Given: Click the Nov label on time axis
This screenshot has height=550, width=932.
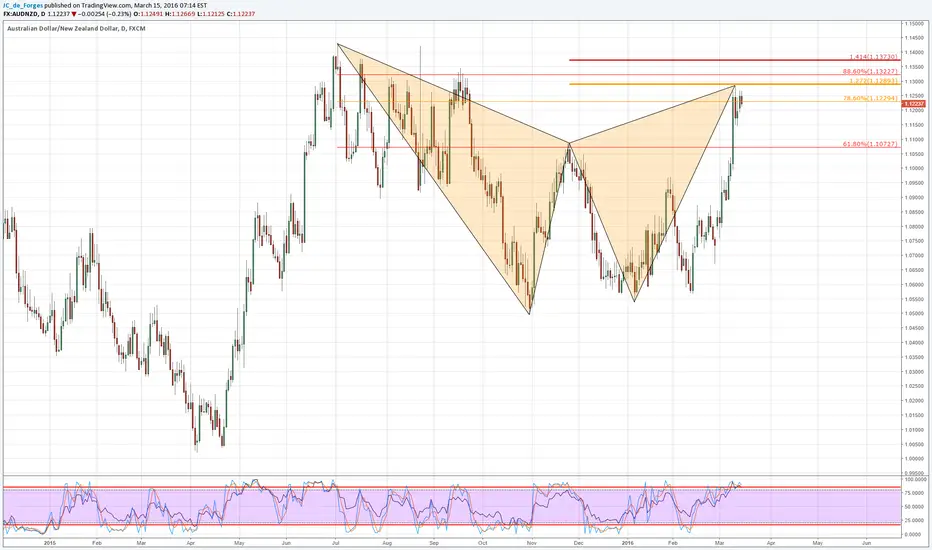Looking at the screenshot, I should 532,543.
